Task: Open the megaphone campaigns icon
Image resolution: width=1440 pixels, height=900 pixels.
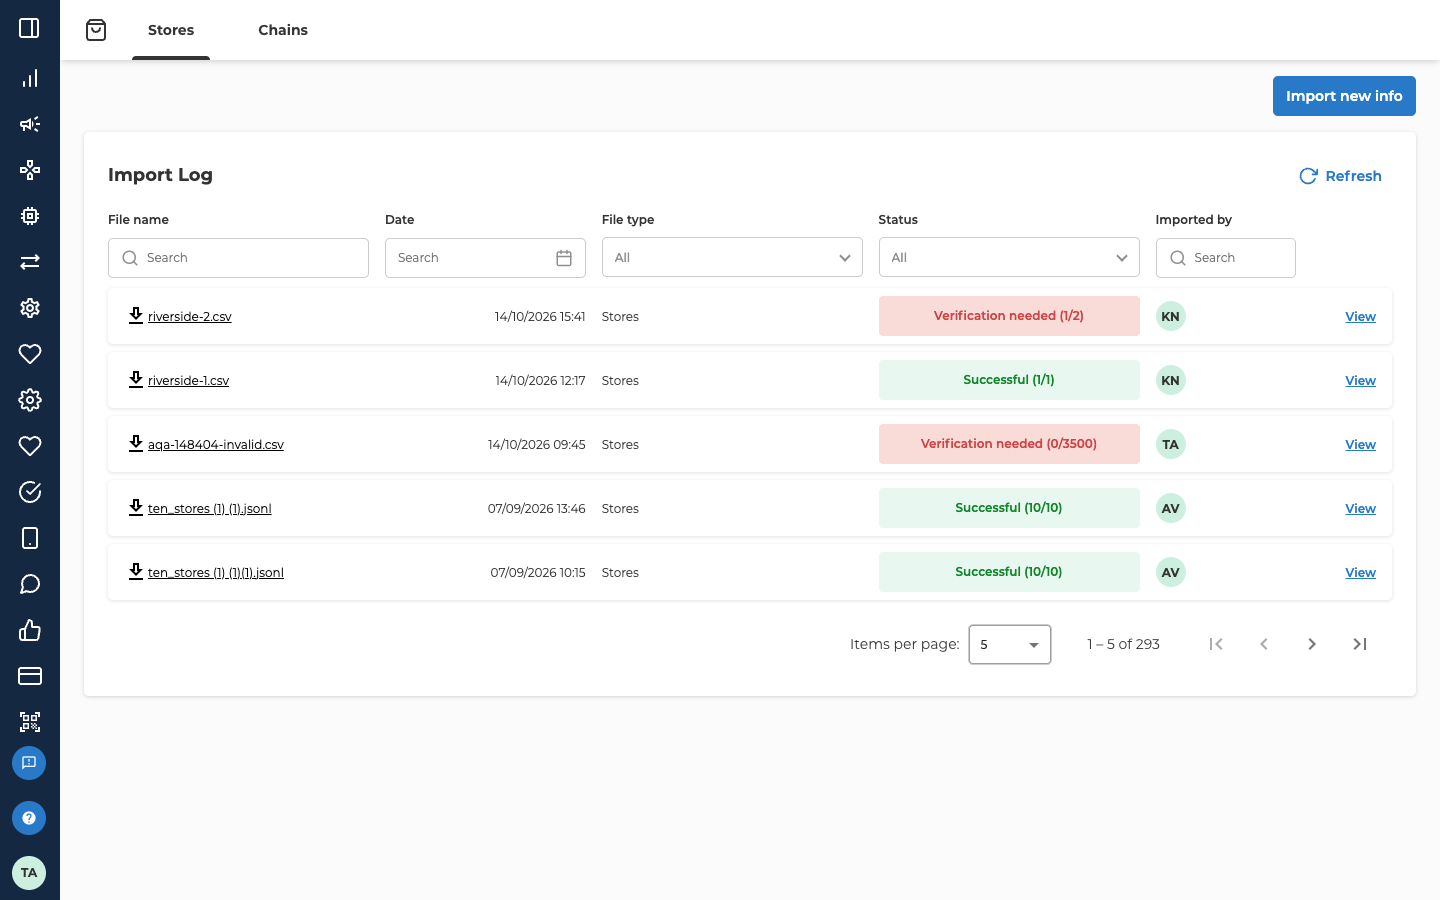Action: (30, 124)
